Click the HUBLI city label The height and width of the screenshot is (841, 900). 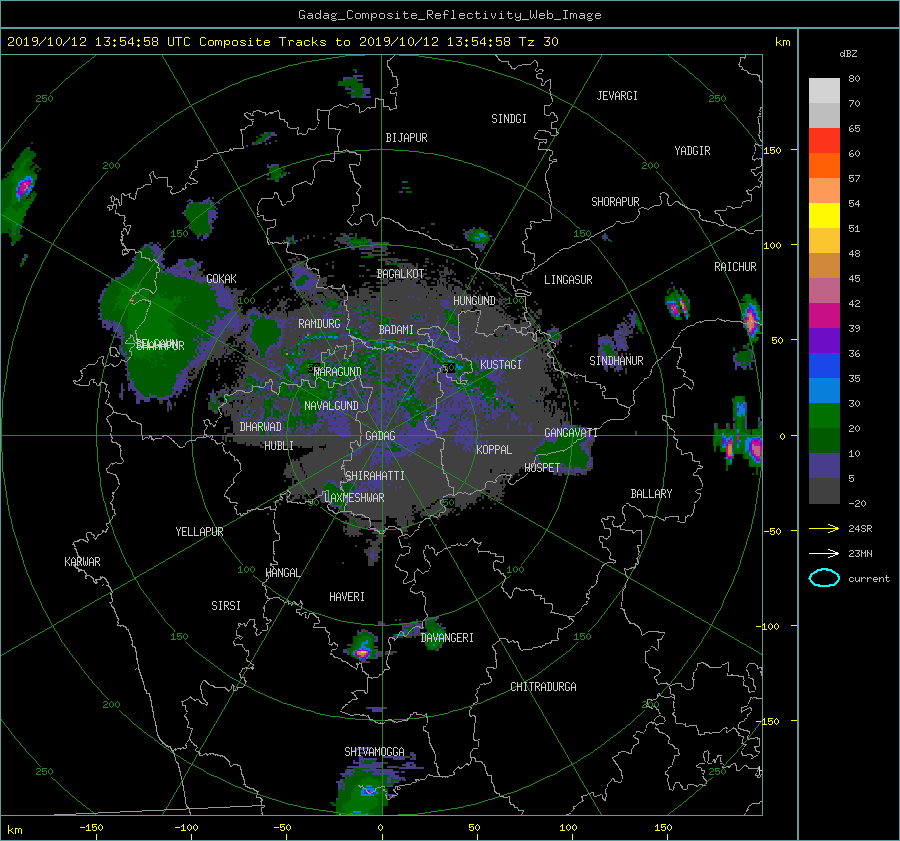(279, 446)
